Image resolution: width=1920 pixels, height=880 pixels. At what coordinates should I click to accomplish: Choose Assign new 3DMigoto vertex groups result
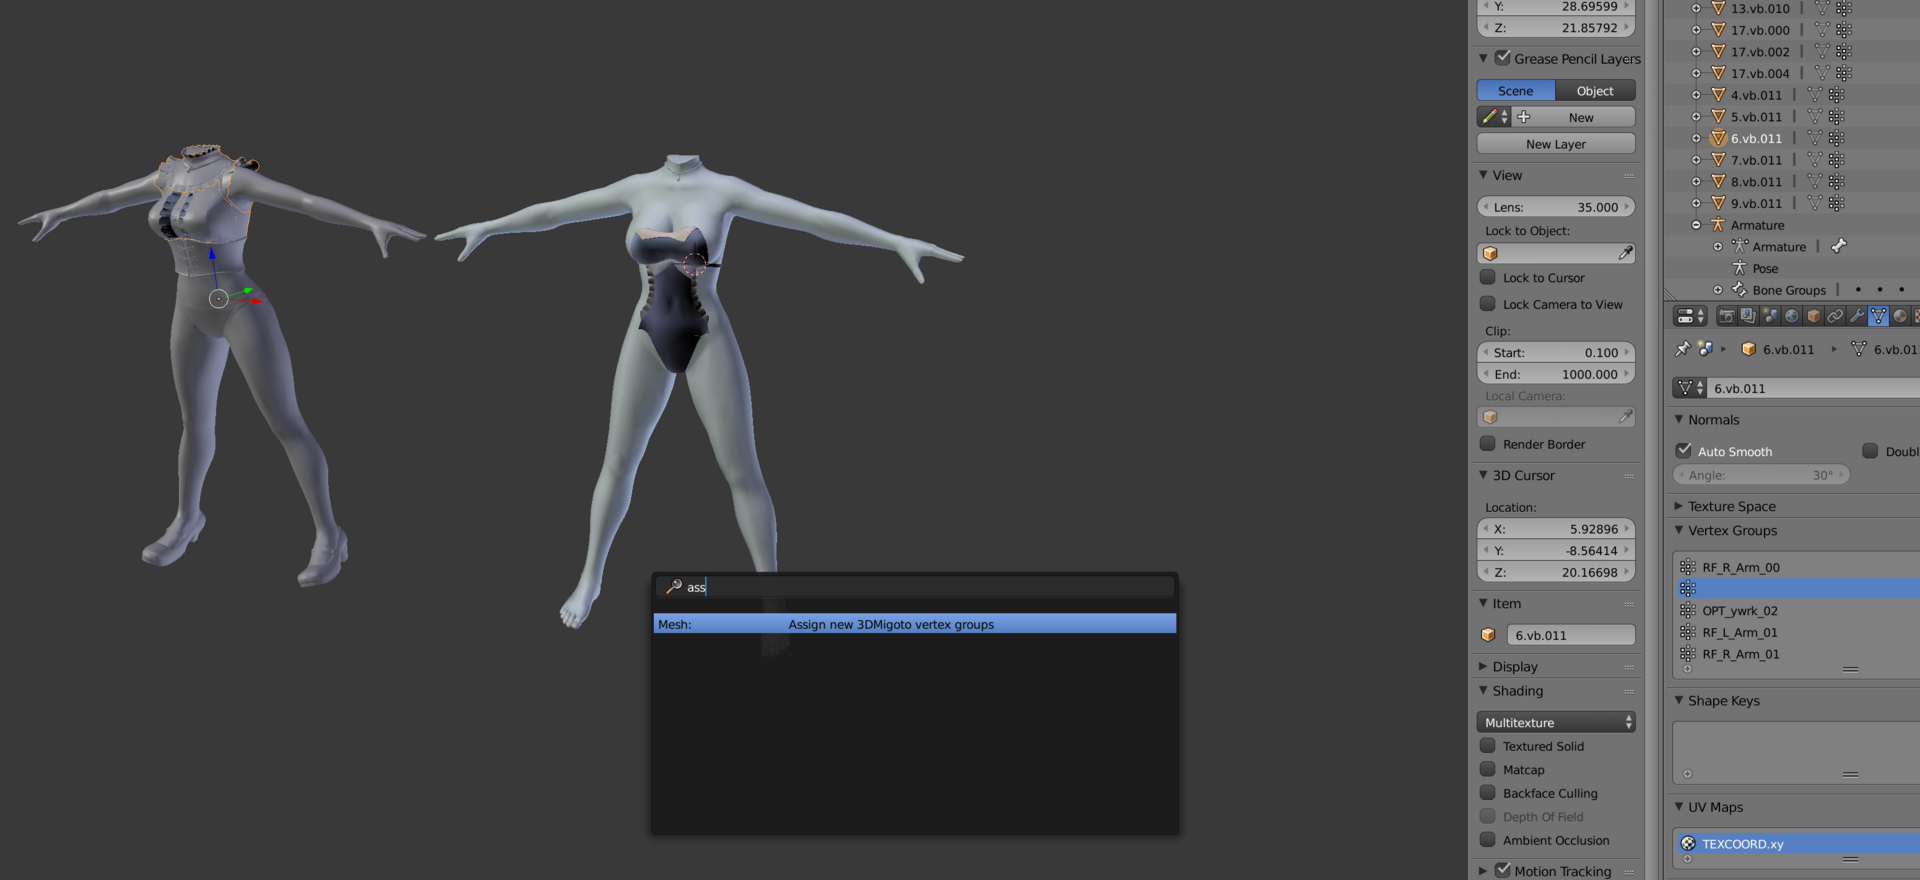[915, 624]
